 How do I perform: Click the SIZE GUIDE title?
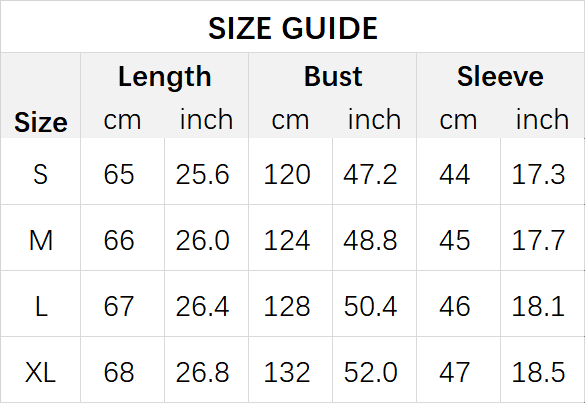tap(293, 28)
